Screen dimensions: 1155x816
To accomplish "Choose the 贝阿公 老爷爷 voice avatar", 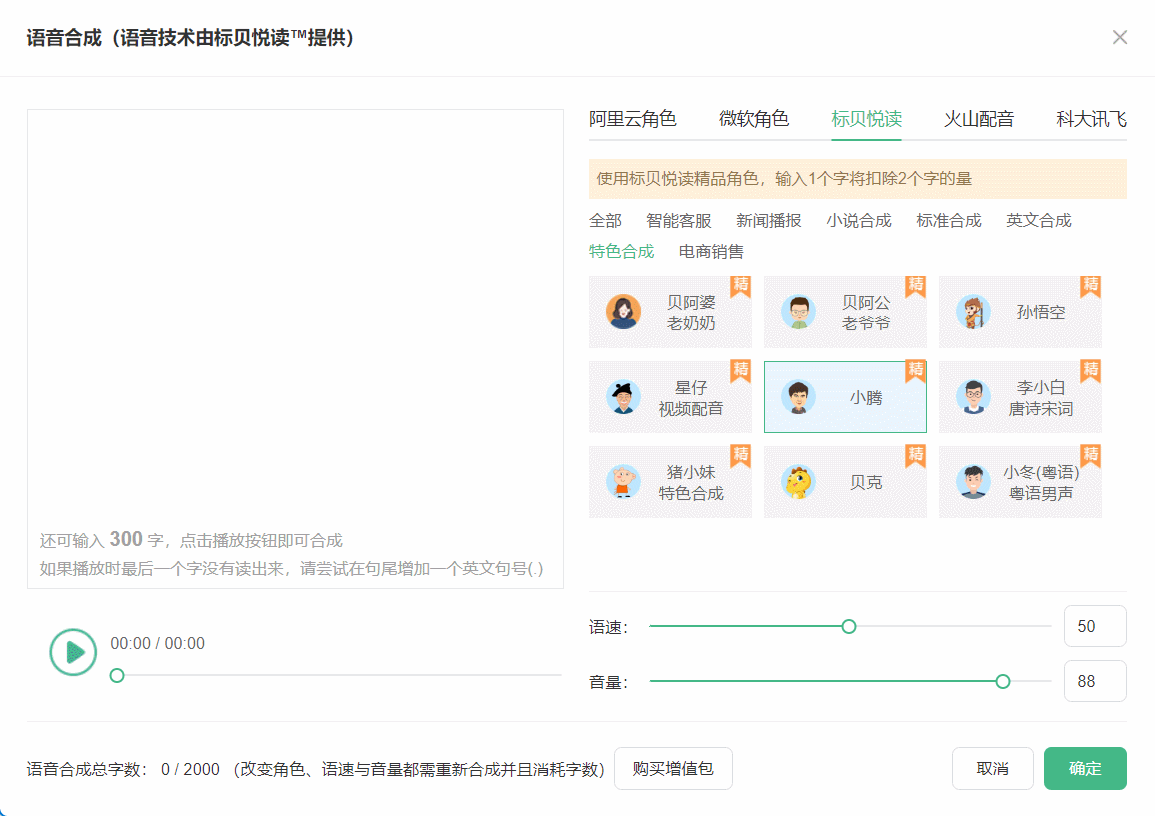I will point(798,312).
